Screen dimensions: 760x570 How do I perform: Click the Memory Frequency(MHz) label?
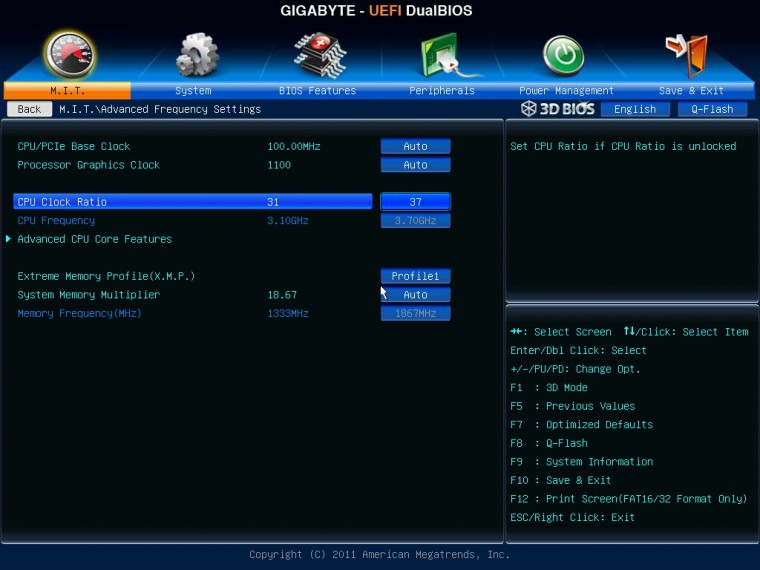click(79, 313)
